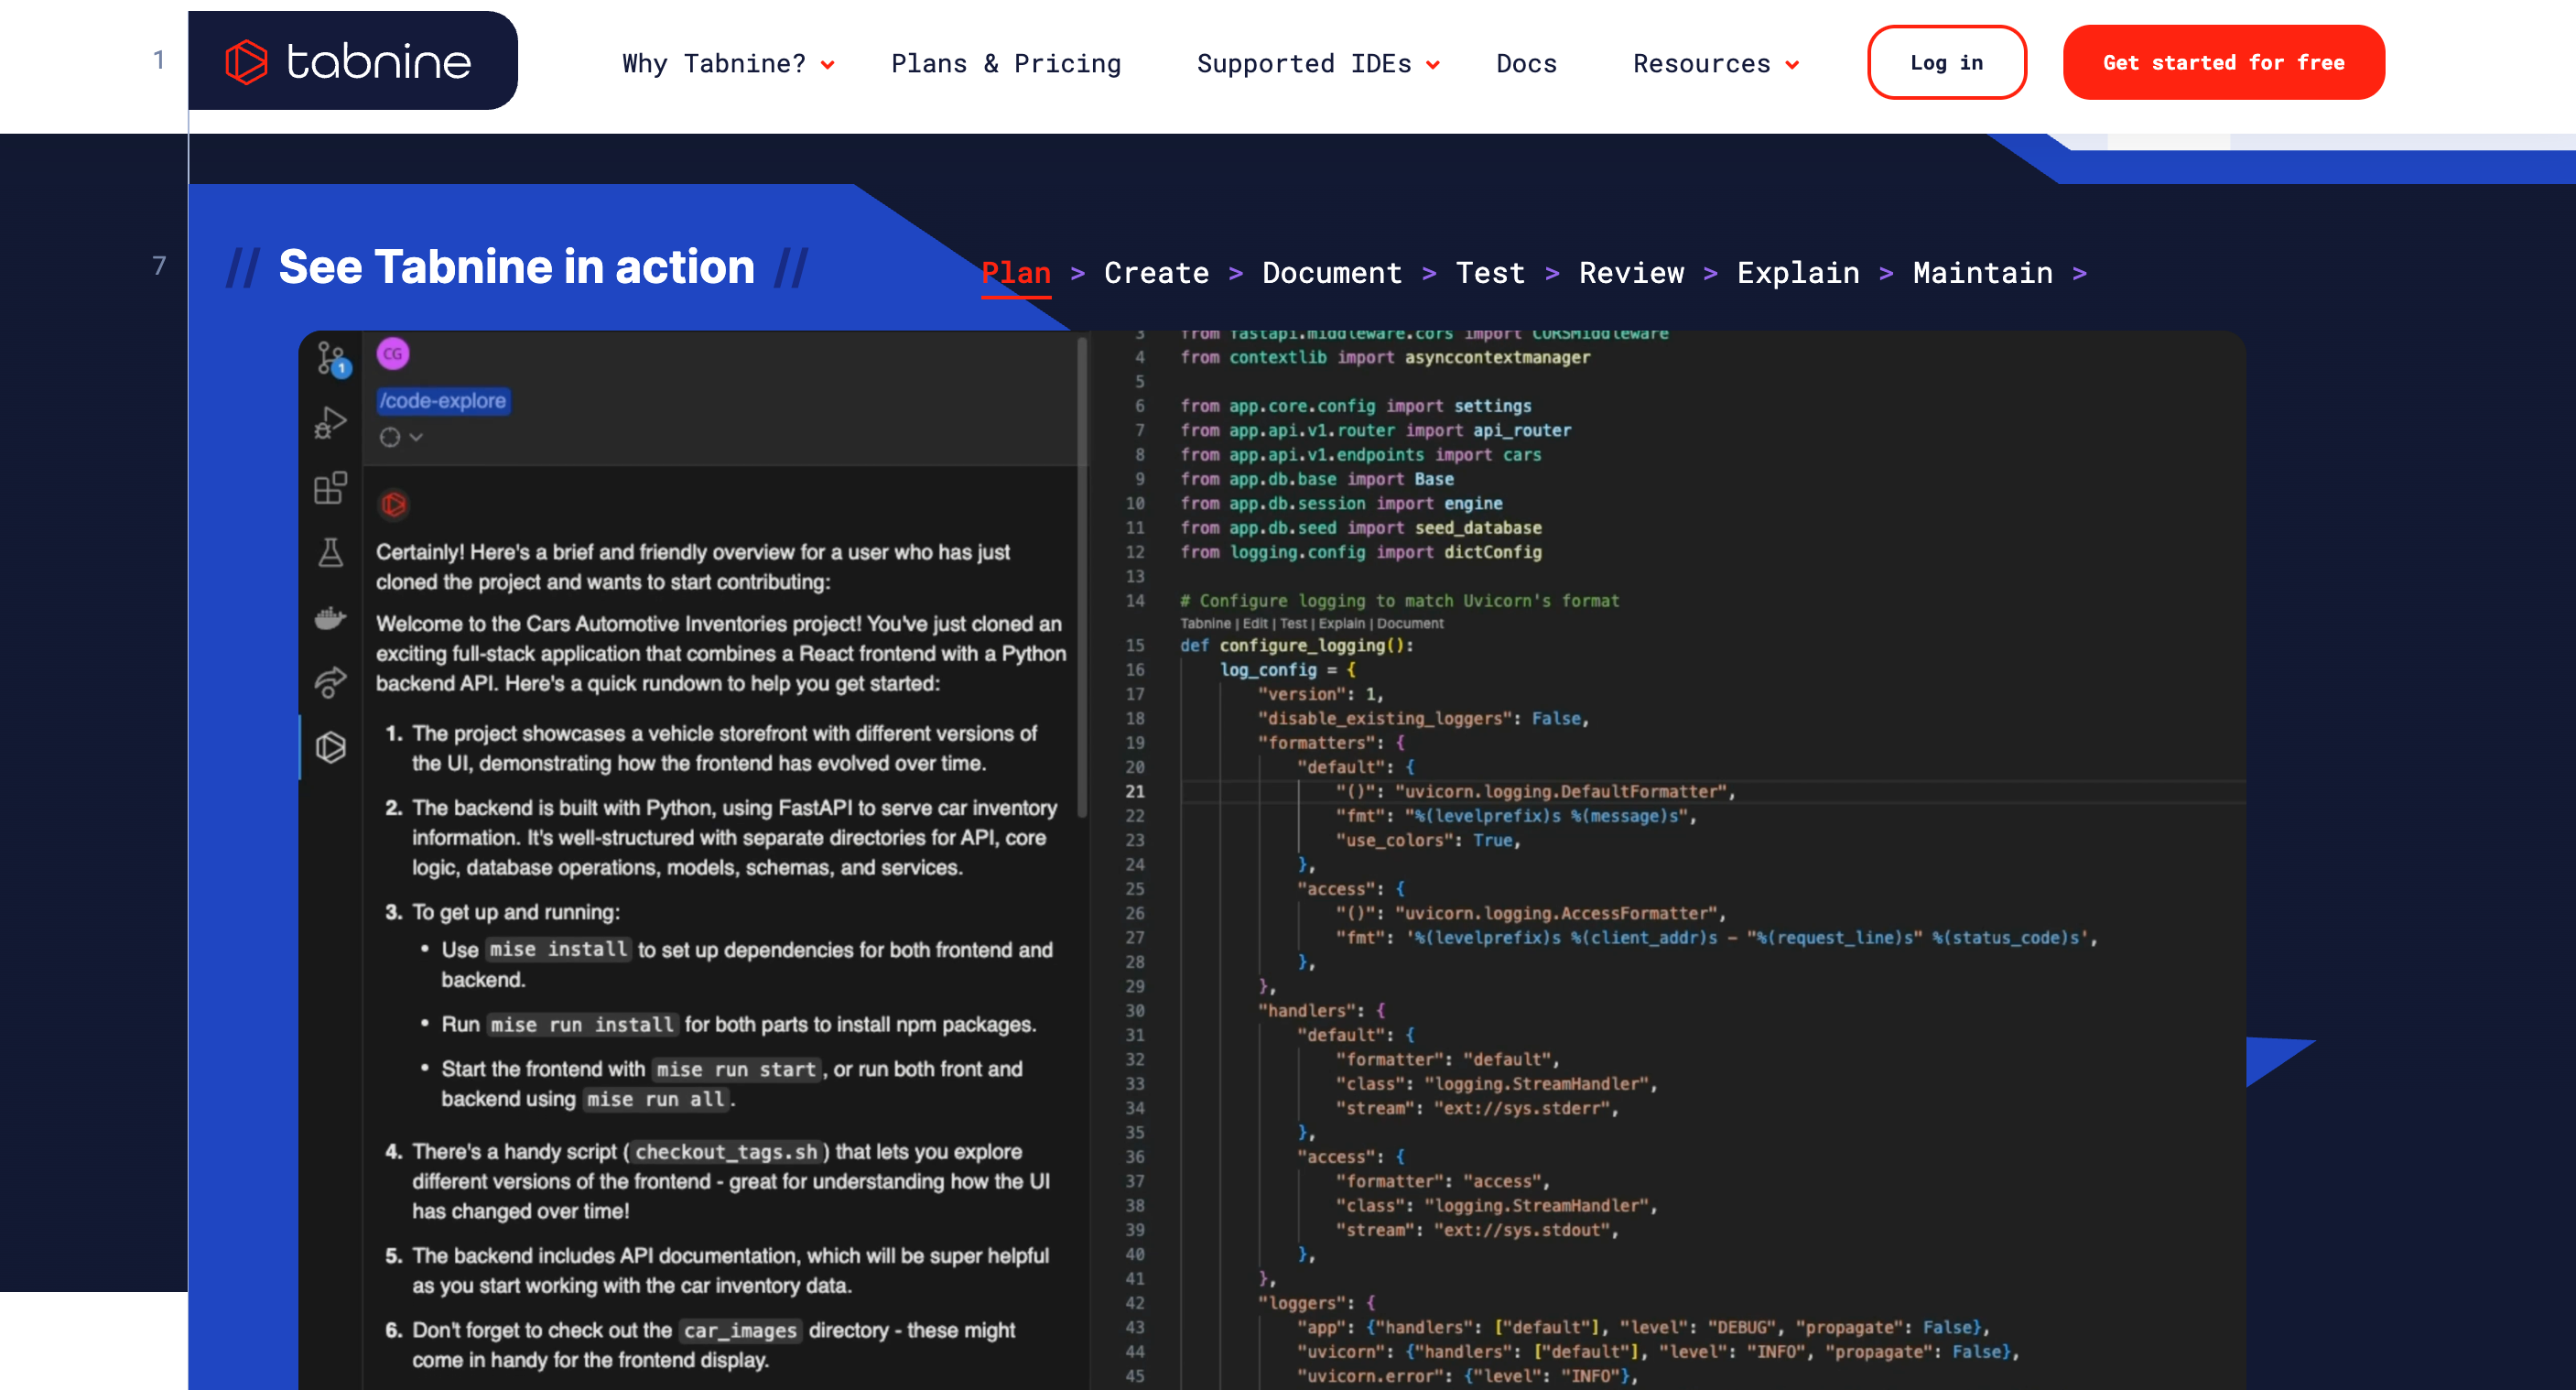Switch to the Review tab

tap(1630, 273)
